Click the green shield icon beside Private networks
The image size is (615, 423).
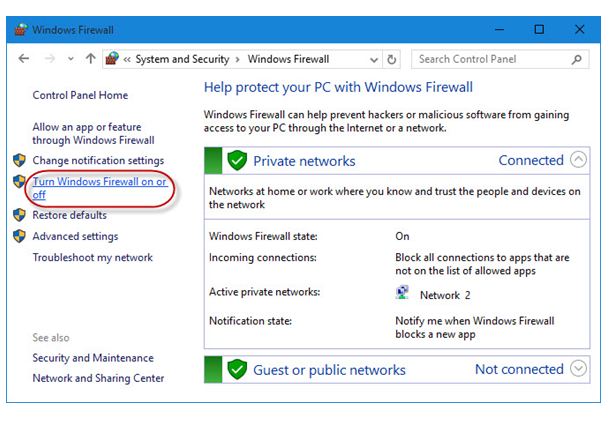237,160
